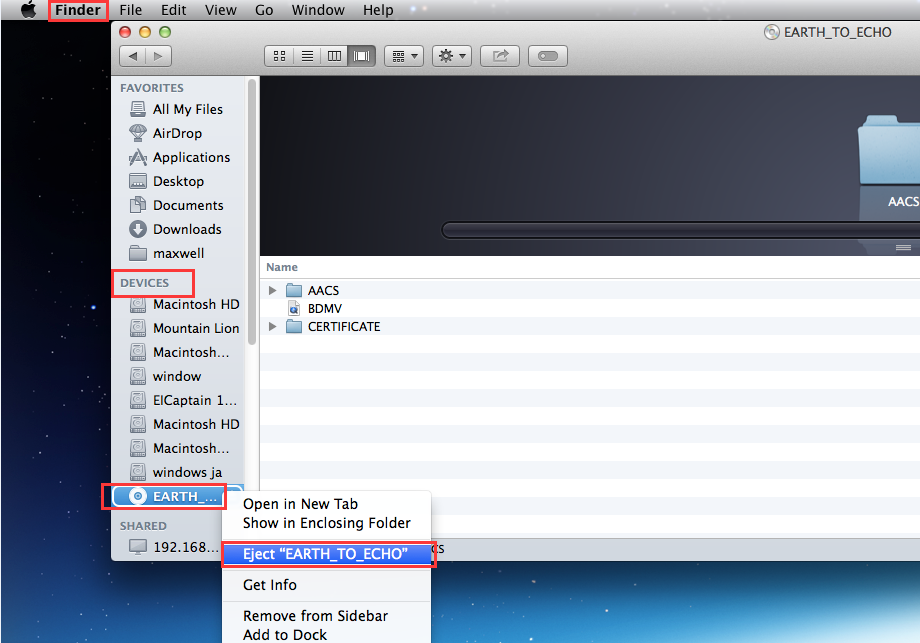Click the sidebar vertical scrollbar

[x=252, y=212]
